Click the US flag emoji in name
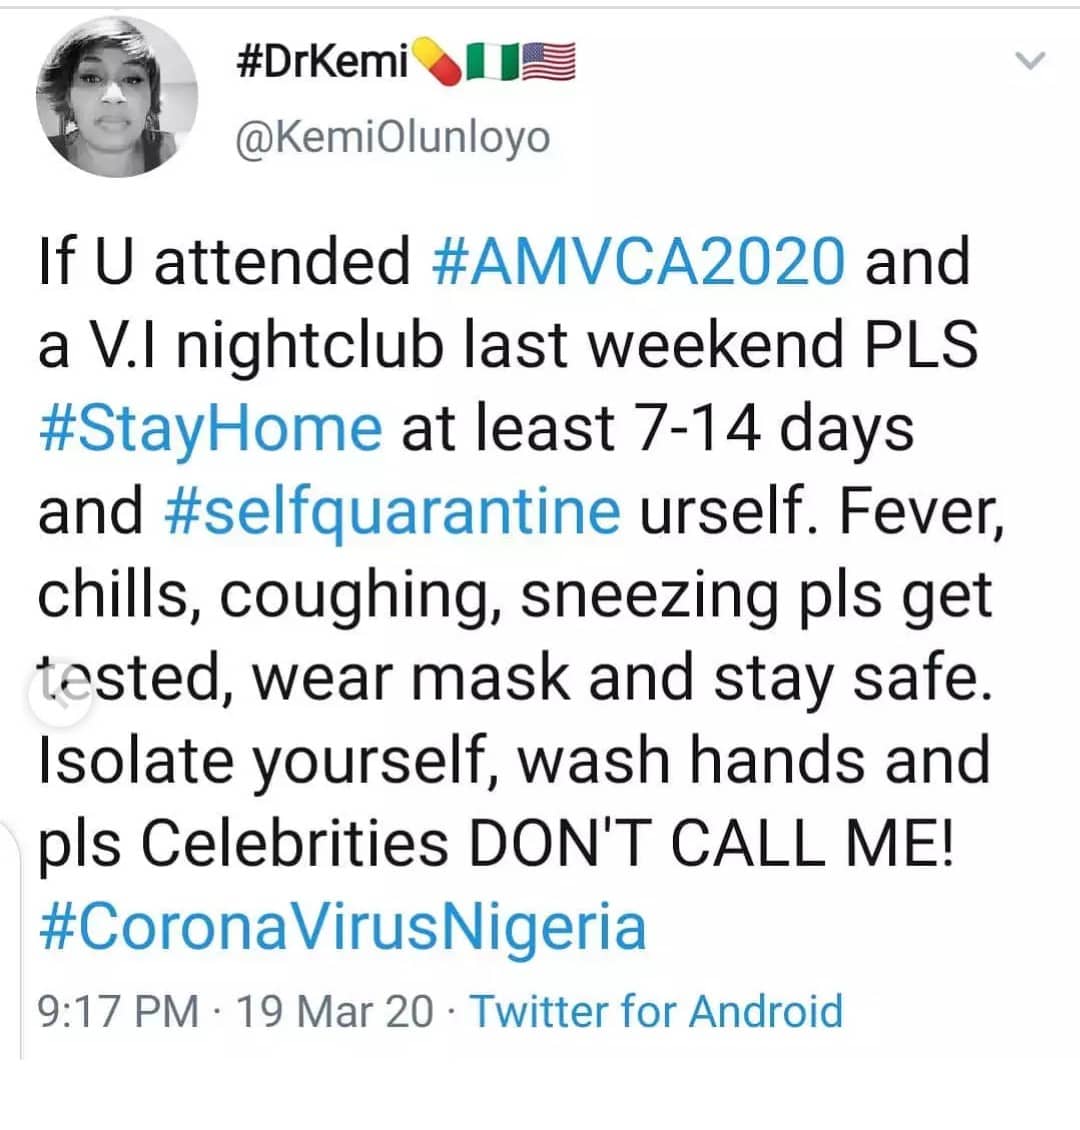The height and width of the screenshot is (1130, 1080). click(548, 64)
